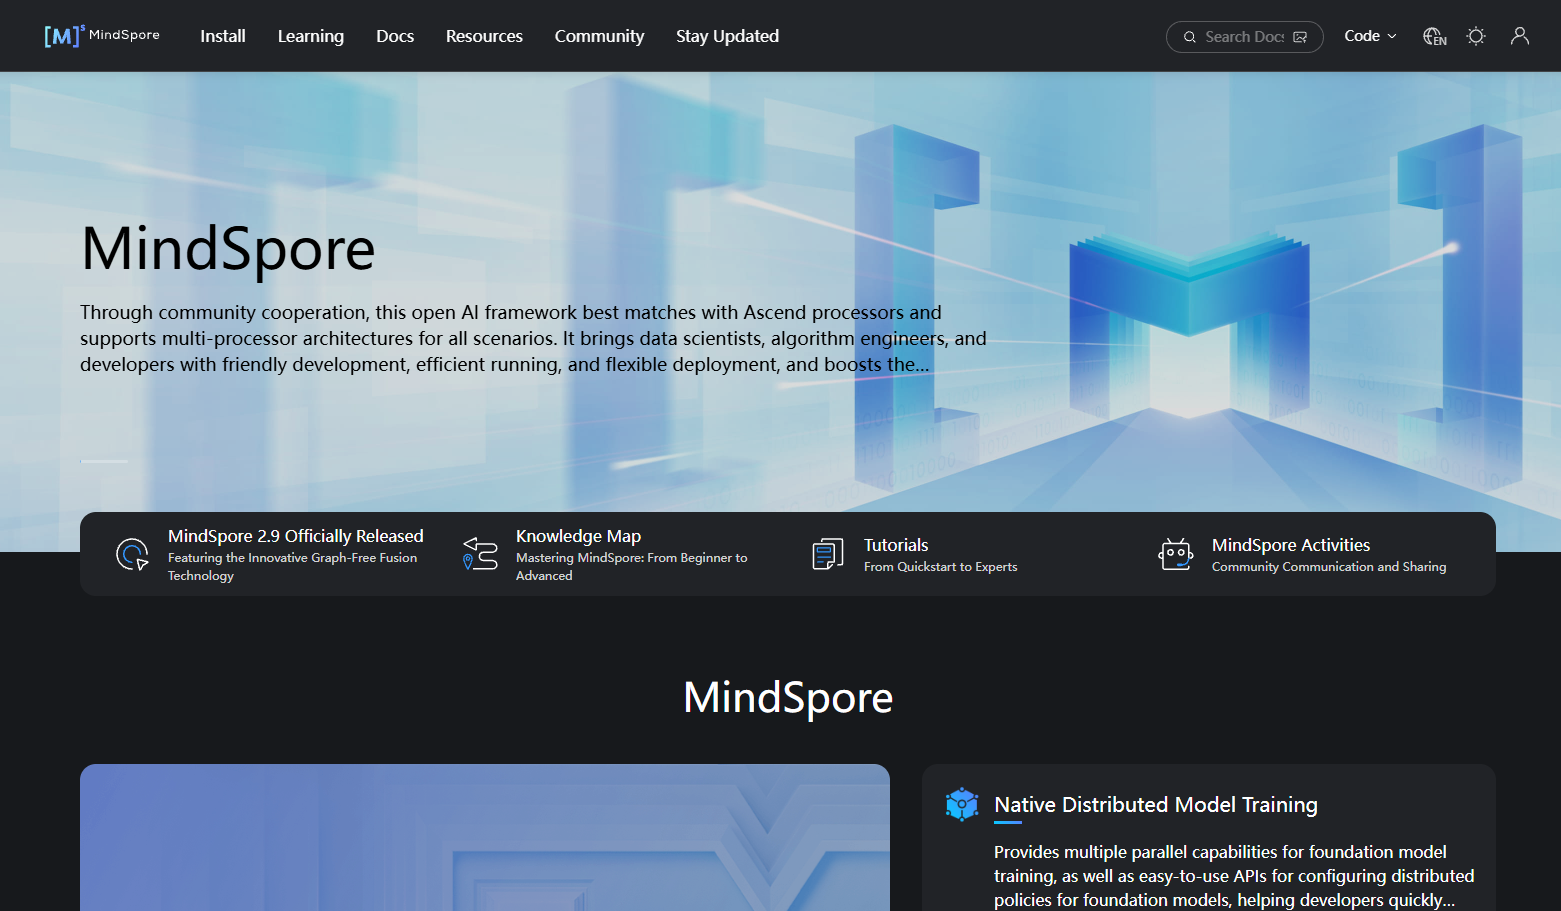Screen dimensions: 1561x911
Task: Open the Stay Updated menu
Action: pos(727,36)
